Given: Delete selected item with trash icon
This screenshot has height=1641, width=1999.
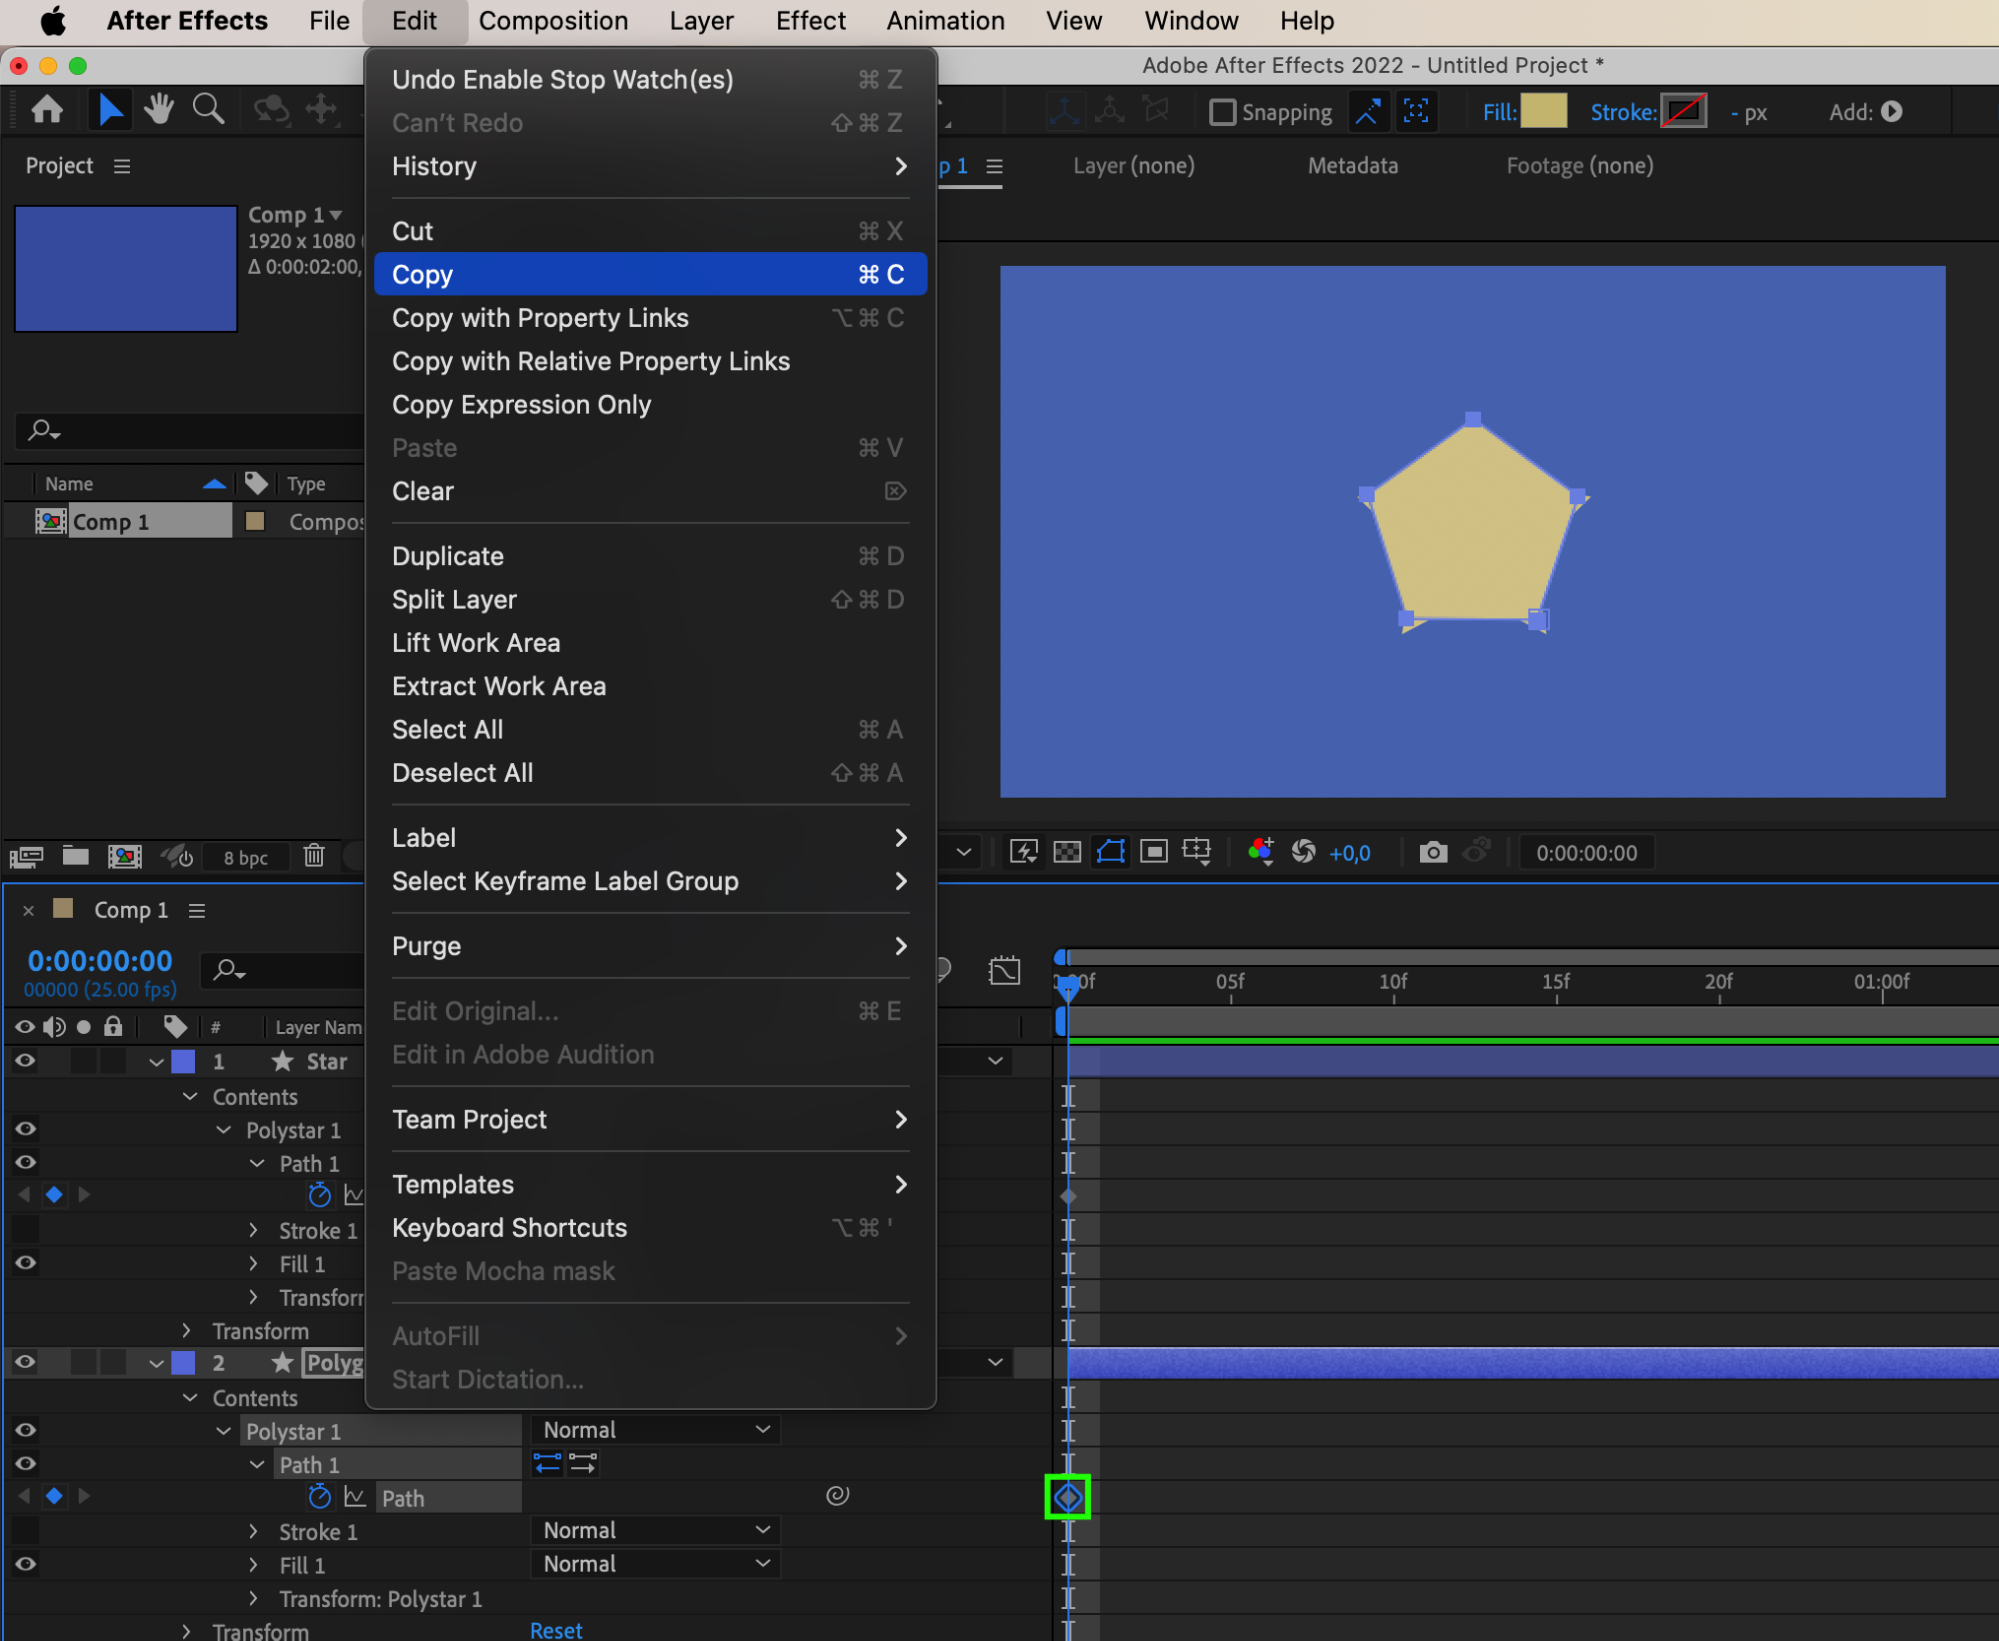Looking at the screenshot, I should click(314, 856).
